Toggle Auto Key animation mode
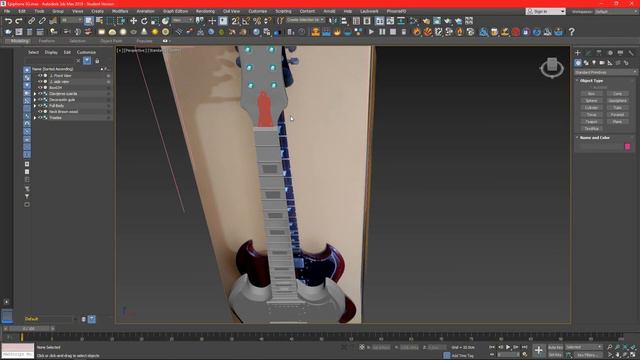 tap(555, 347)
